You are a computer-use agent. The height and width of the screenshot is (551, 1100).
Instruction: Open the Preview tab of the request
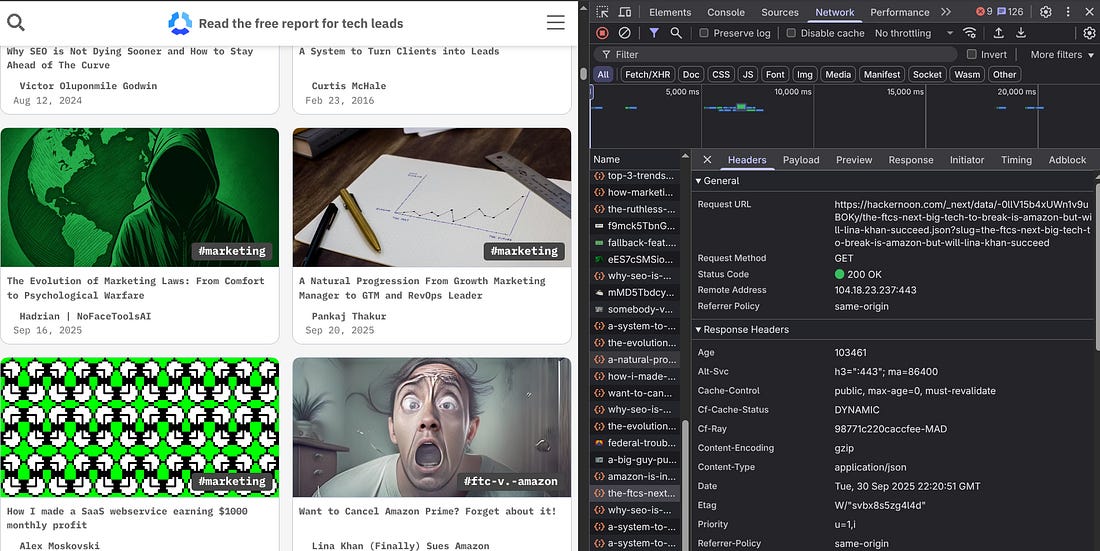pyautogui.click(x=854, y=160)
